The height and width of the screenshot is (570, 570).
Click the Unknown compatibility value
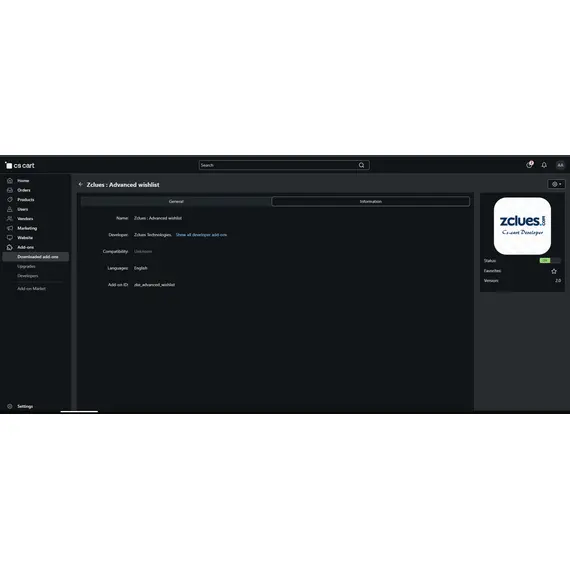click(x=143, y=252)
